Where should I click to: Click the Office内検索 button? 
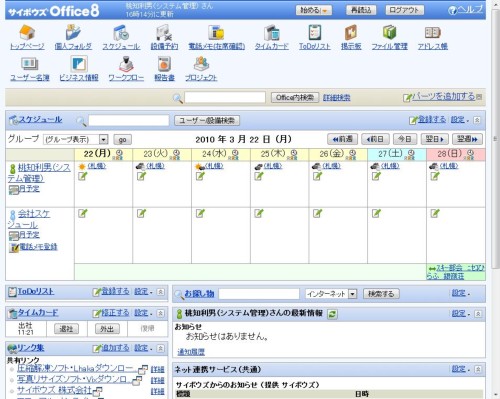point(295,97)
